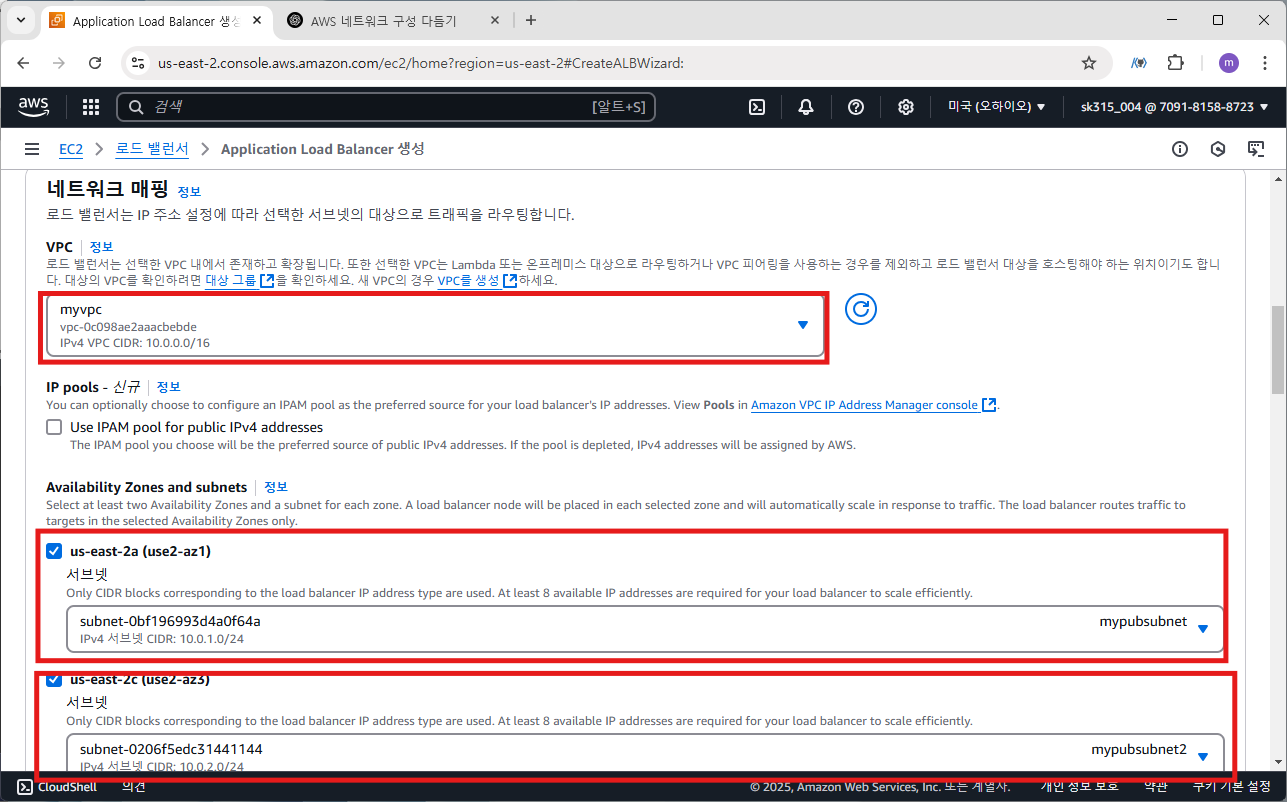This screenshot has height=802, width=1287.
Task: Open 정보 link next to VPC heading
Action: (101, 246)
